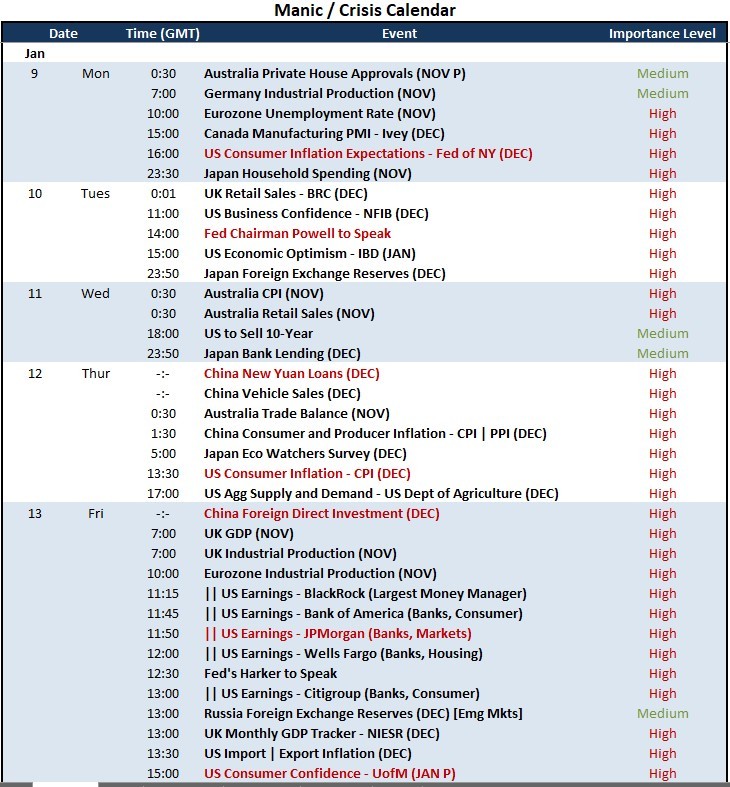Select US Consumer Inflation Expectations event
The width and height of the screenshot is (730, 787).
[x=368, y=154]
